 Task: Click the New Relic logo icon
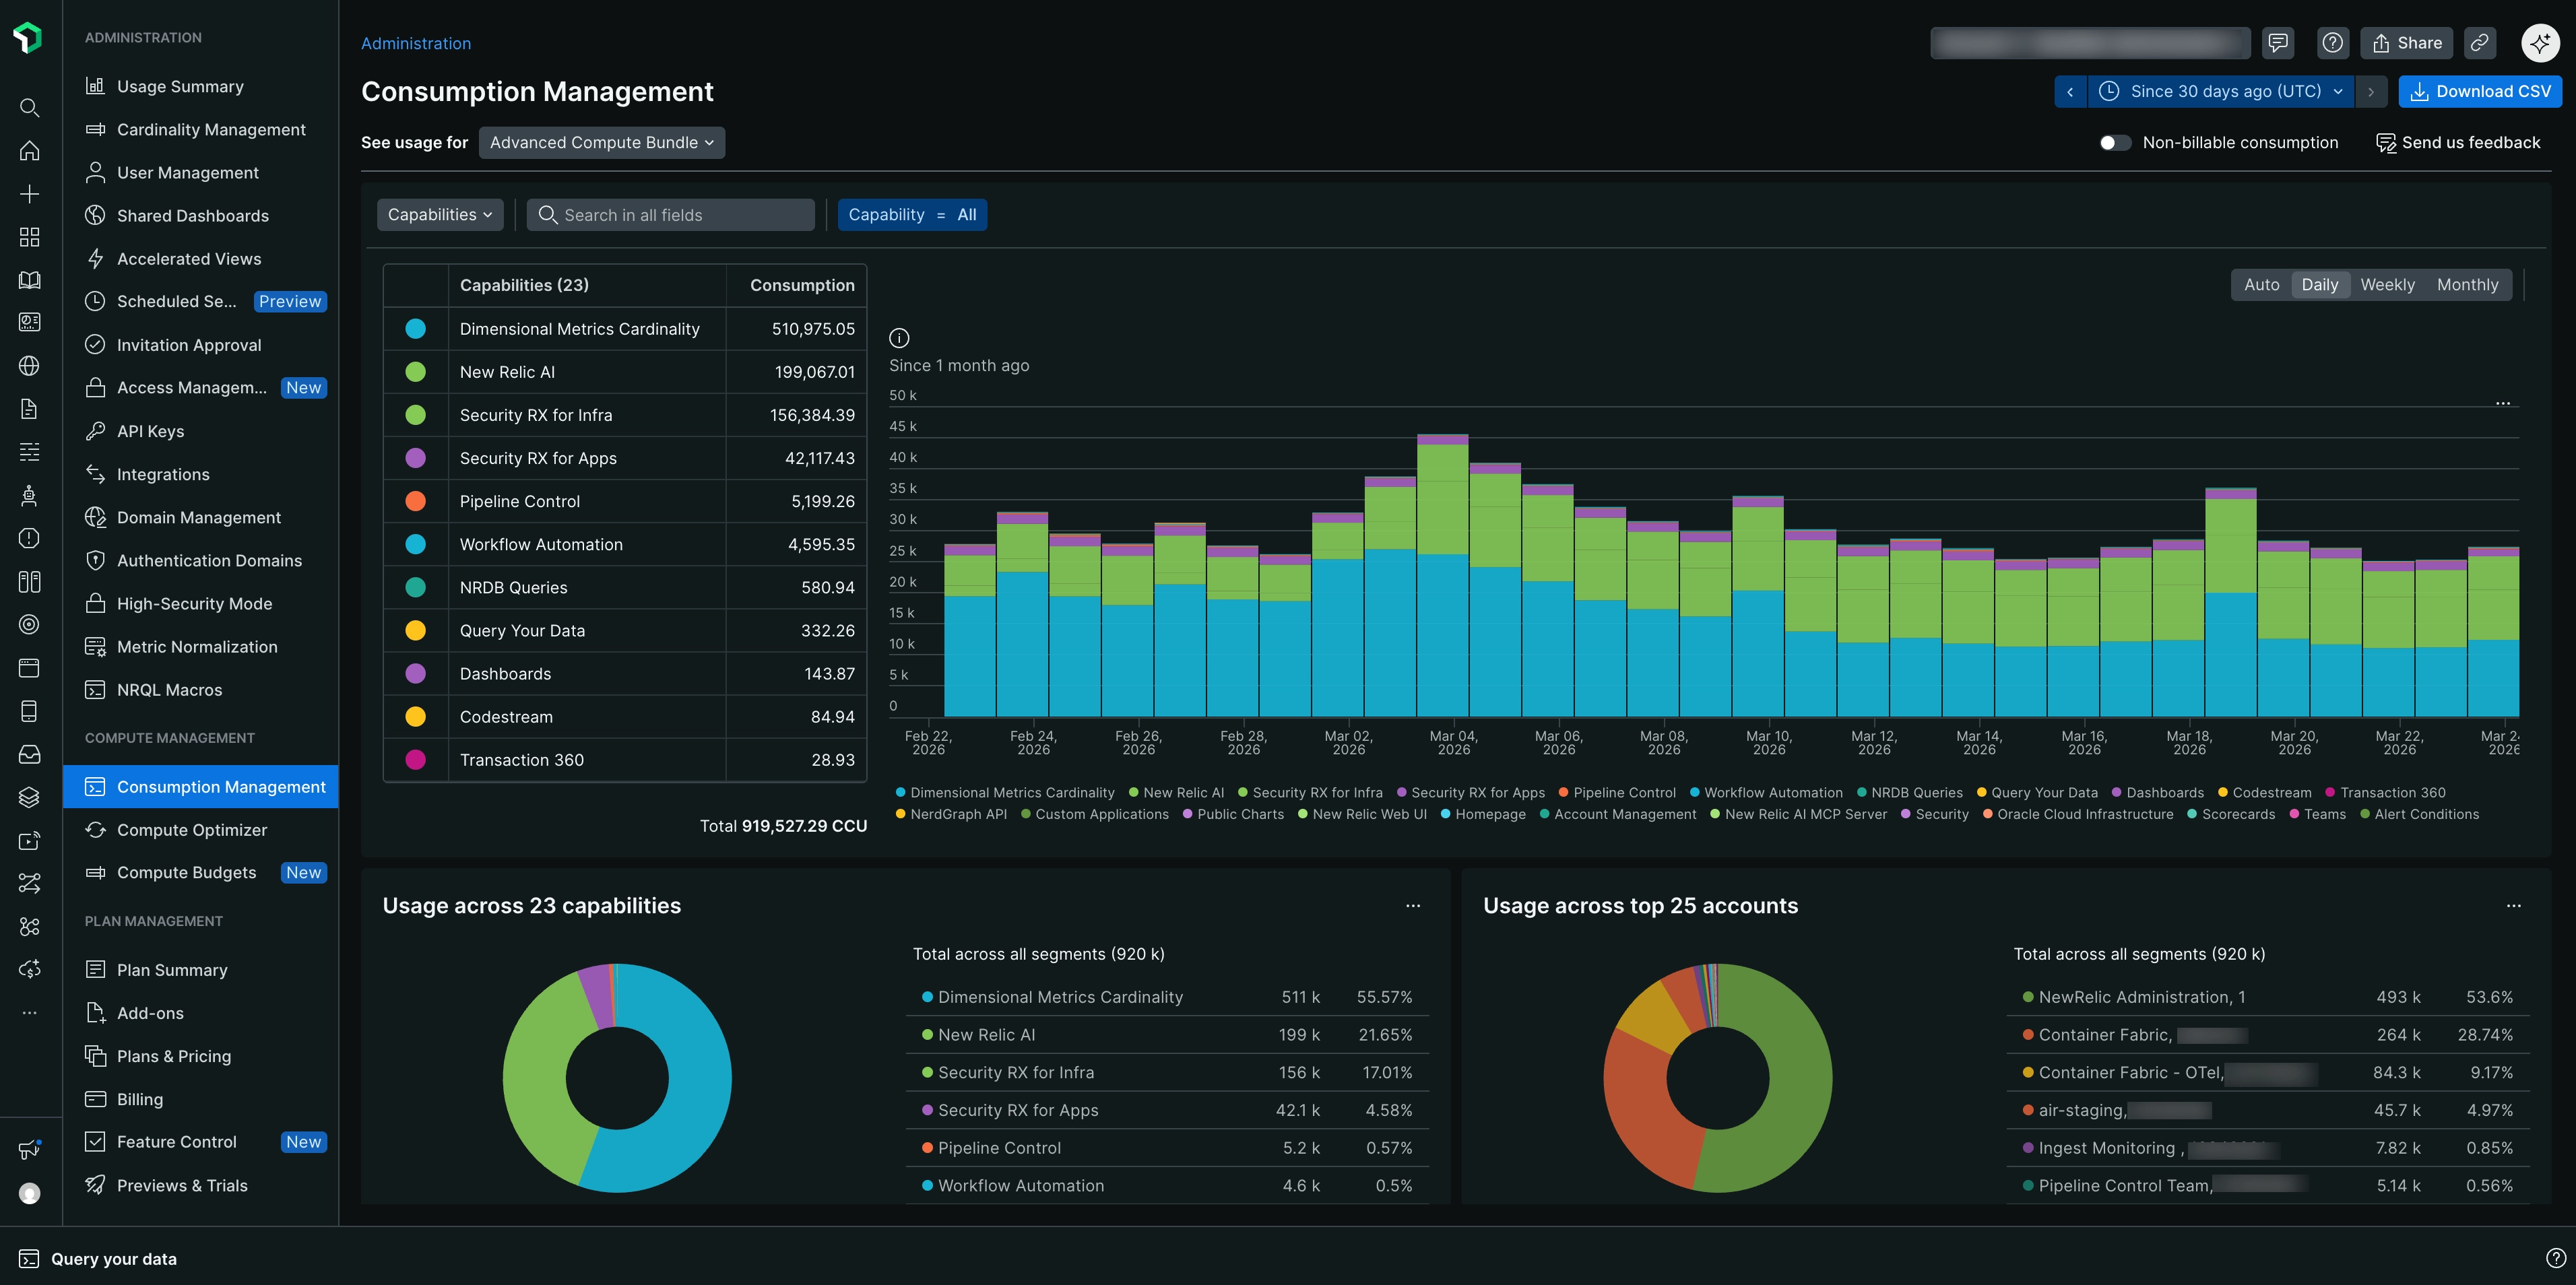(29, 37)
